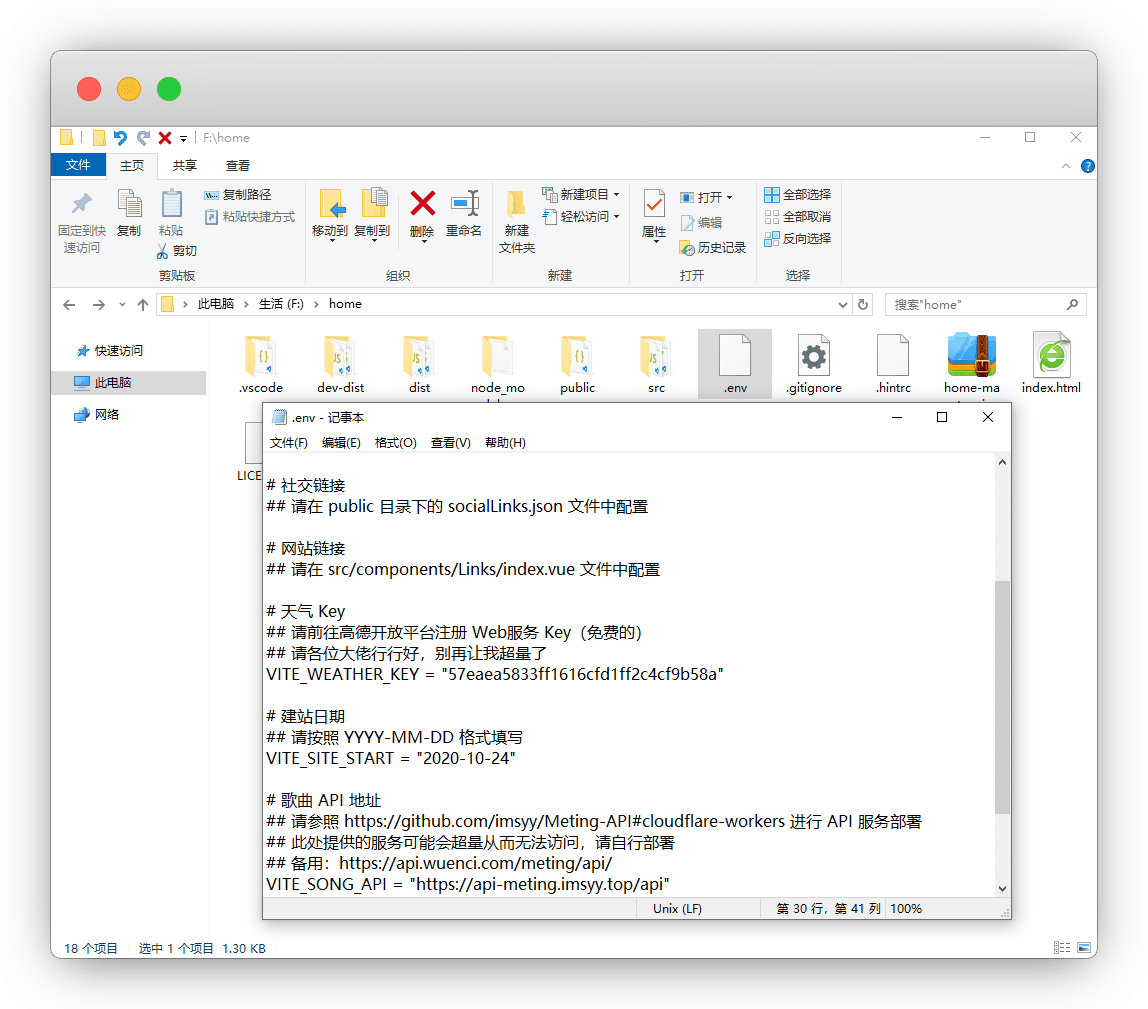The width and height of the screenshot is (1148, 1009).
Task: Click the search 'home' input box
Action: point(975,304)
